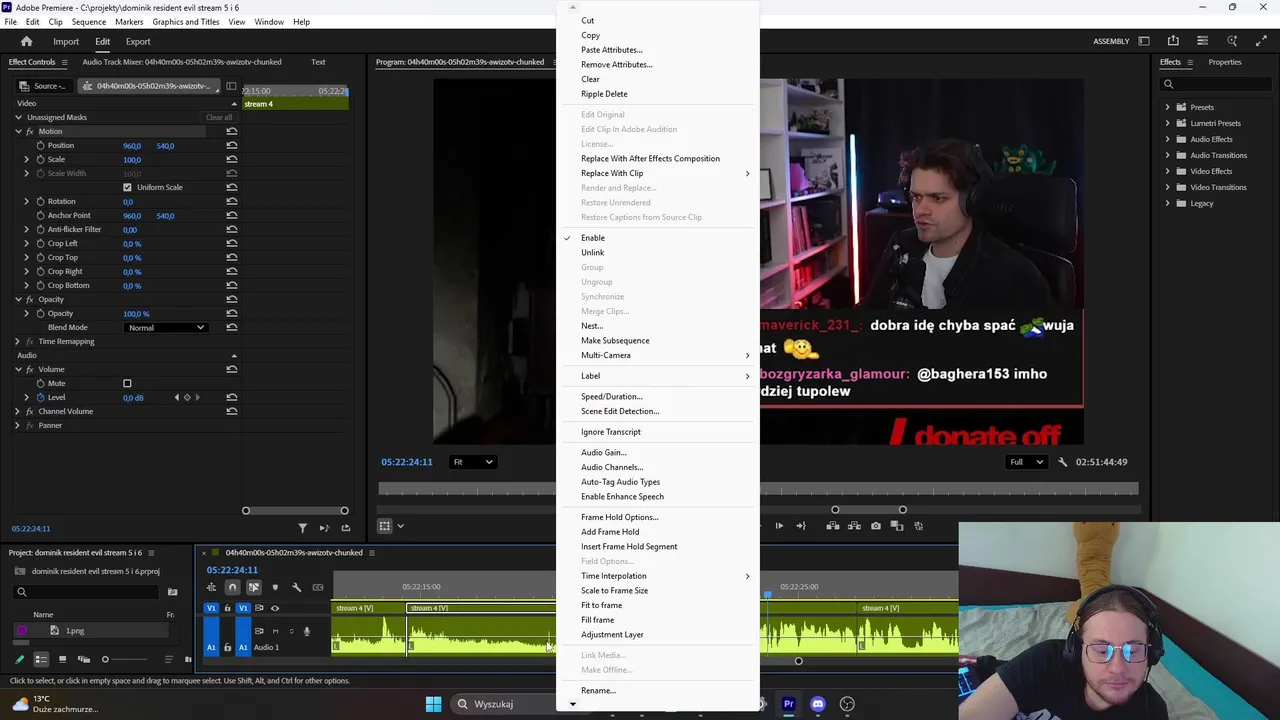Click Extract button in Program monitor
This screenshot has width=1280, height=720.
854,526
